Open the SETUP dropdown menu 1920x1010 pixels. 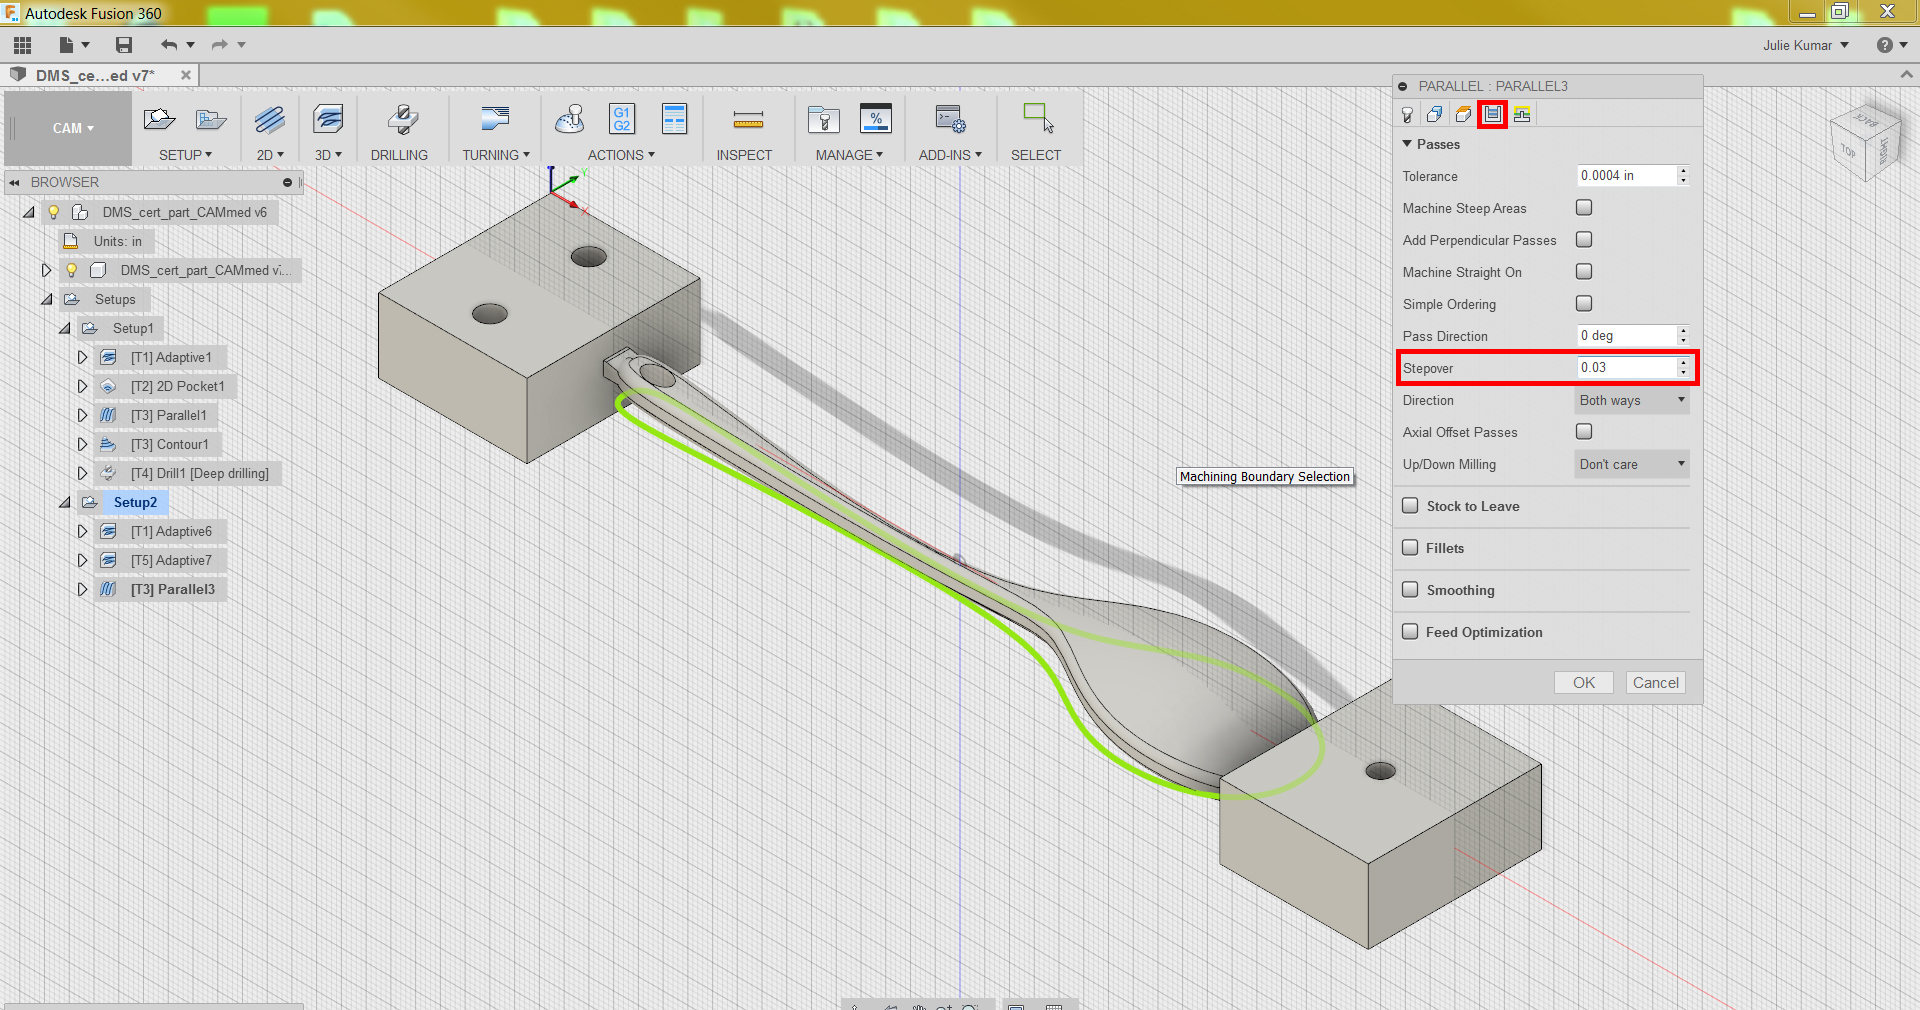[x=185, y=155]
